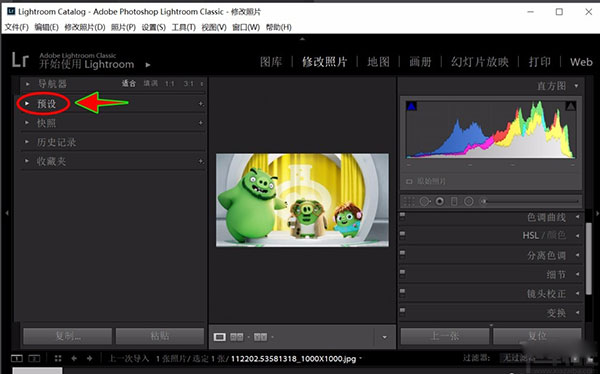Add snapshot with 快照 plus icon
600x374 pixels.
[201, 123]
